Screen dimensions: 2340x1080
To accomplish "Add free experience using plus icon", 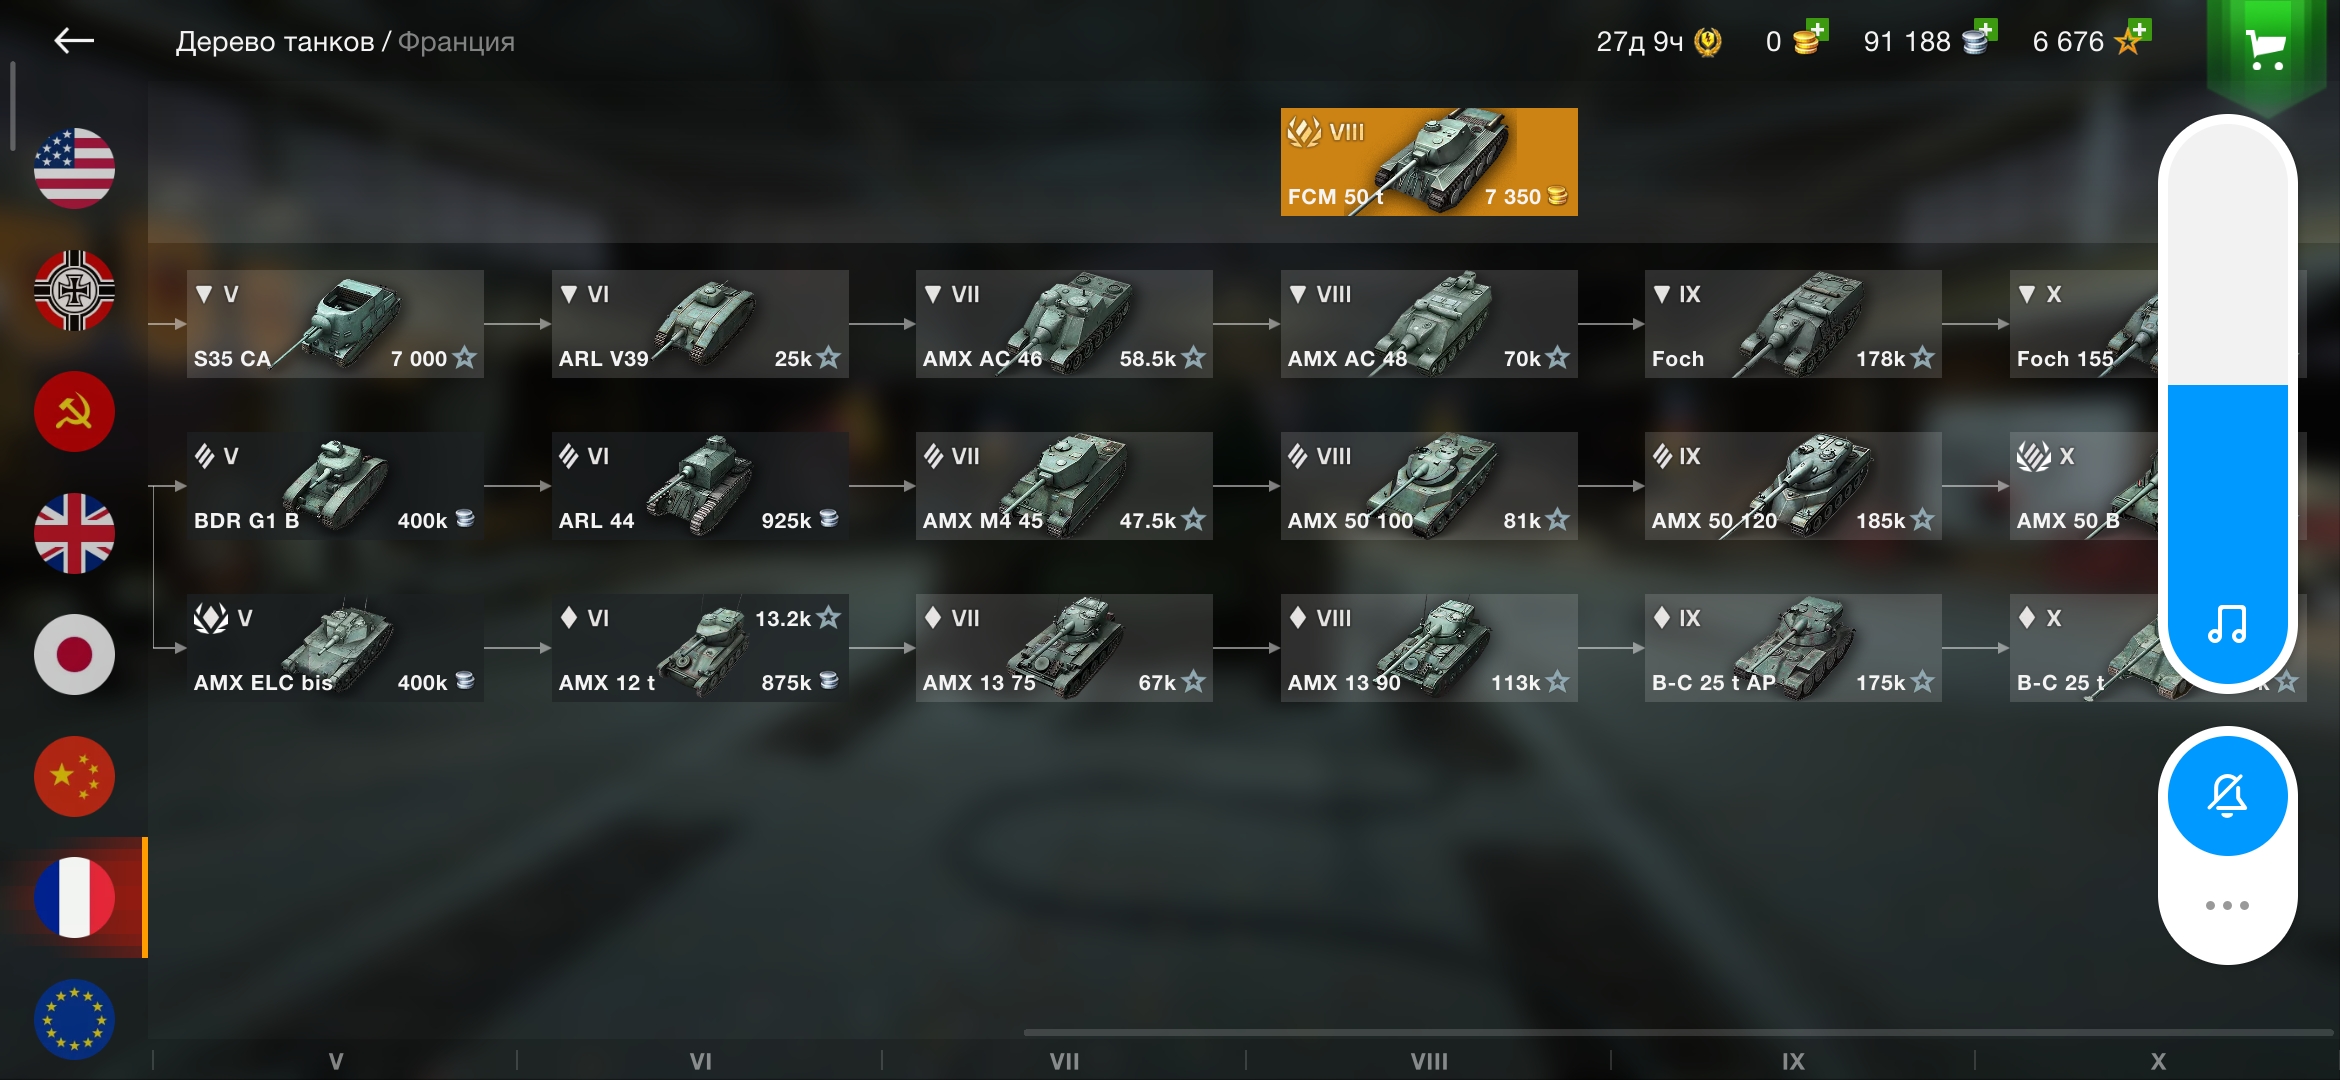I will coord(2139,30).
